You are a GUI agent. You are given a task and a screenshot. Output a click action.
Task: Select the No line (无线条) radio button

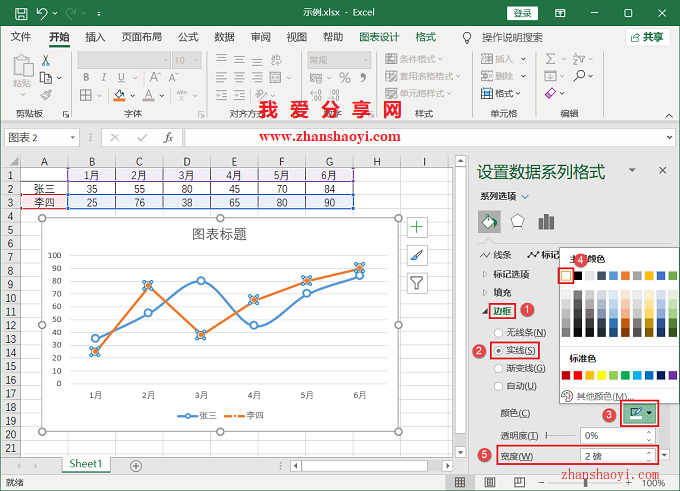pos(499,333)
